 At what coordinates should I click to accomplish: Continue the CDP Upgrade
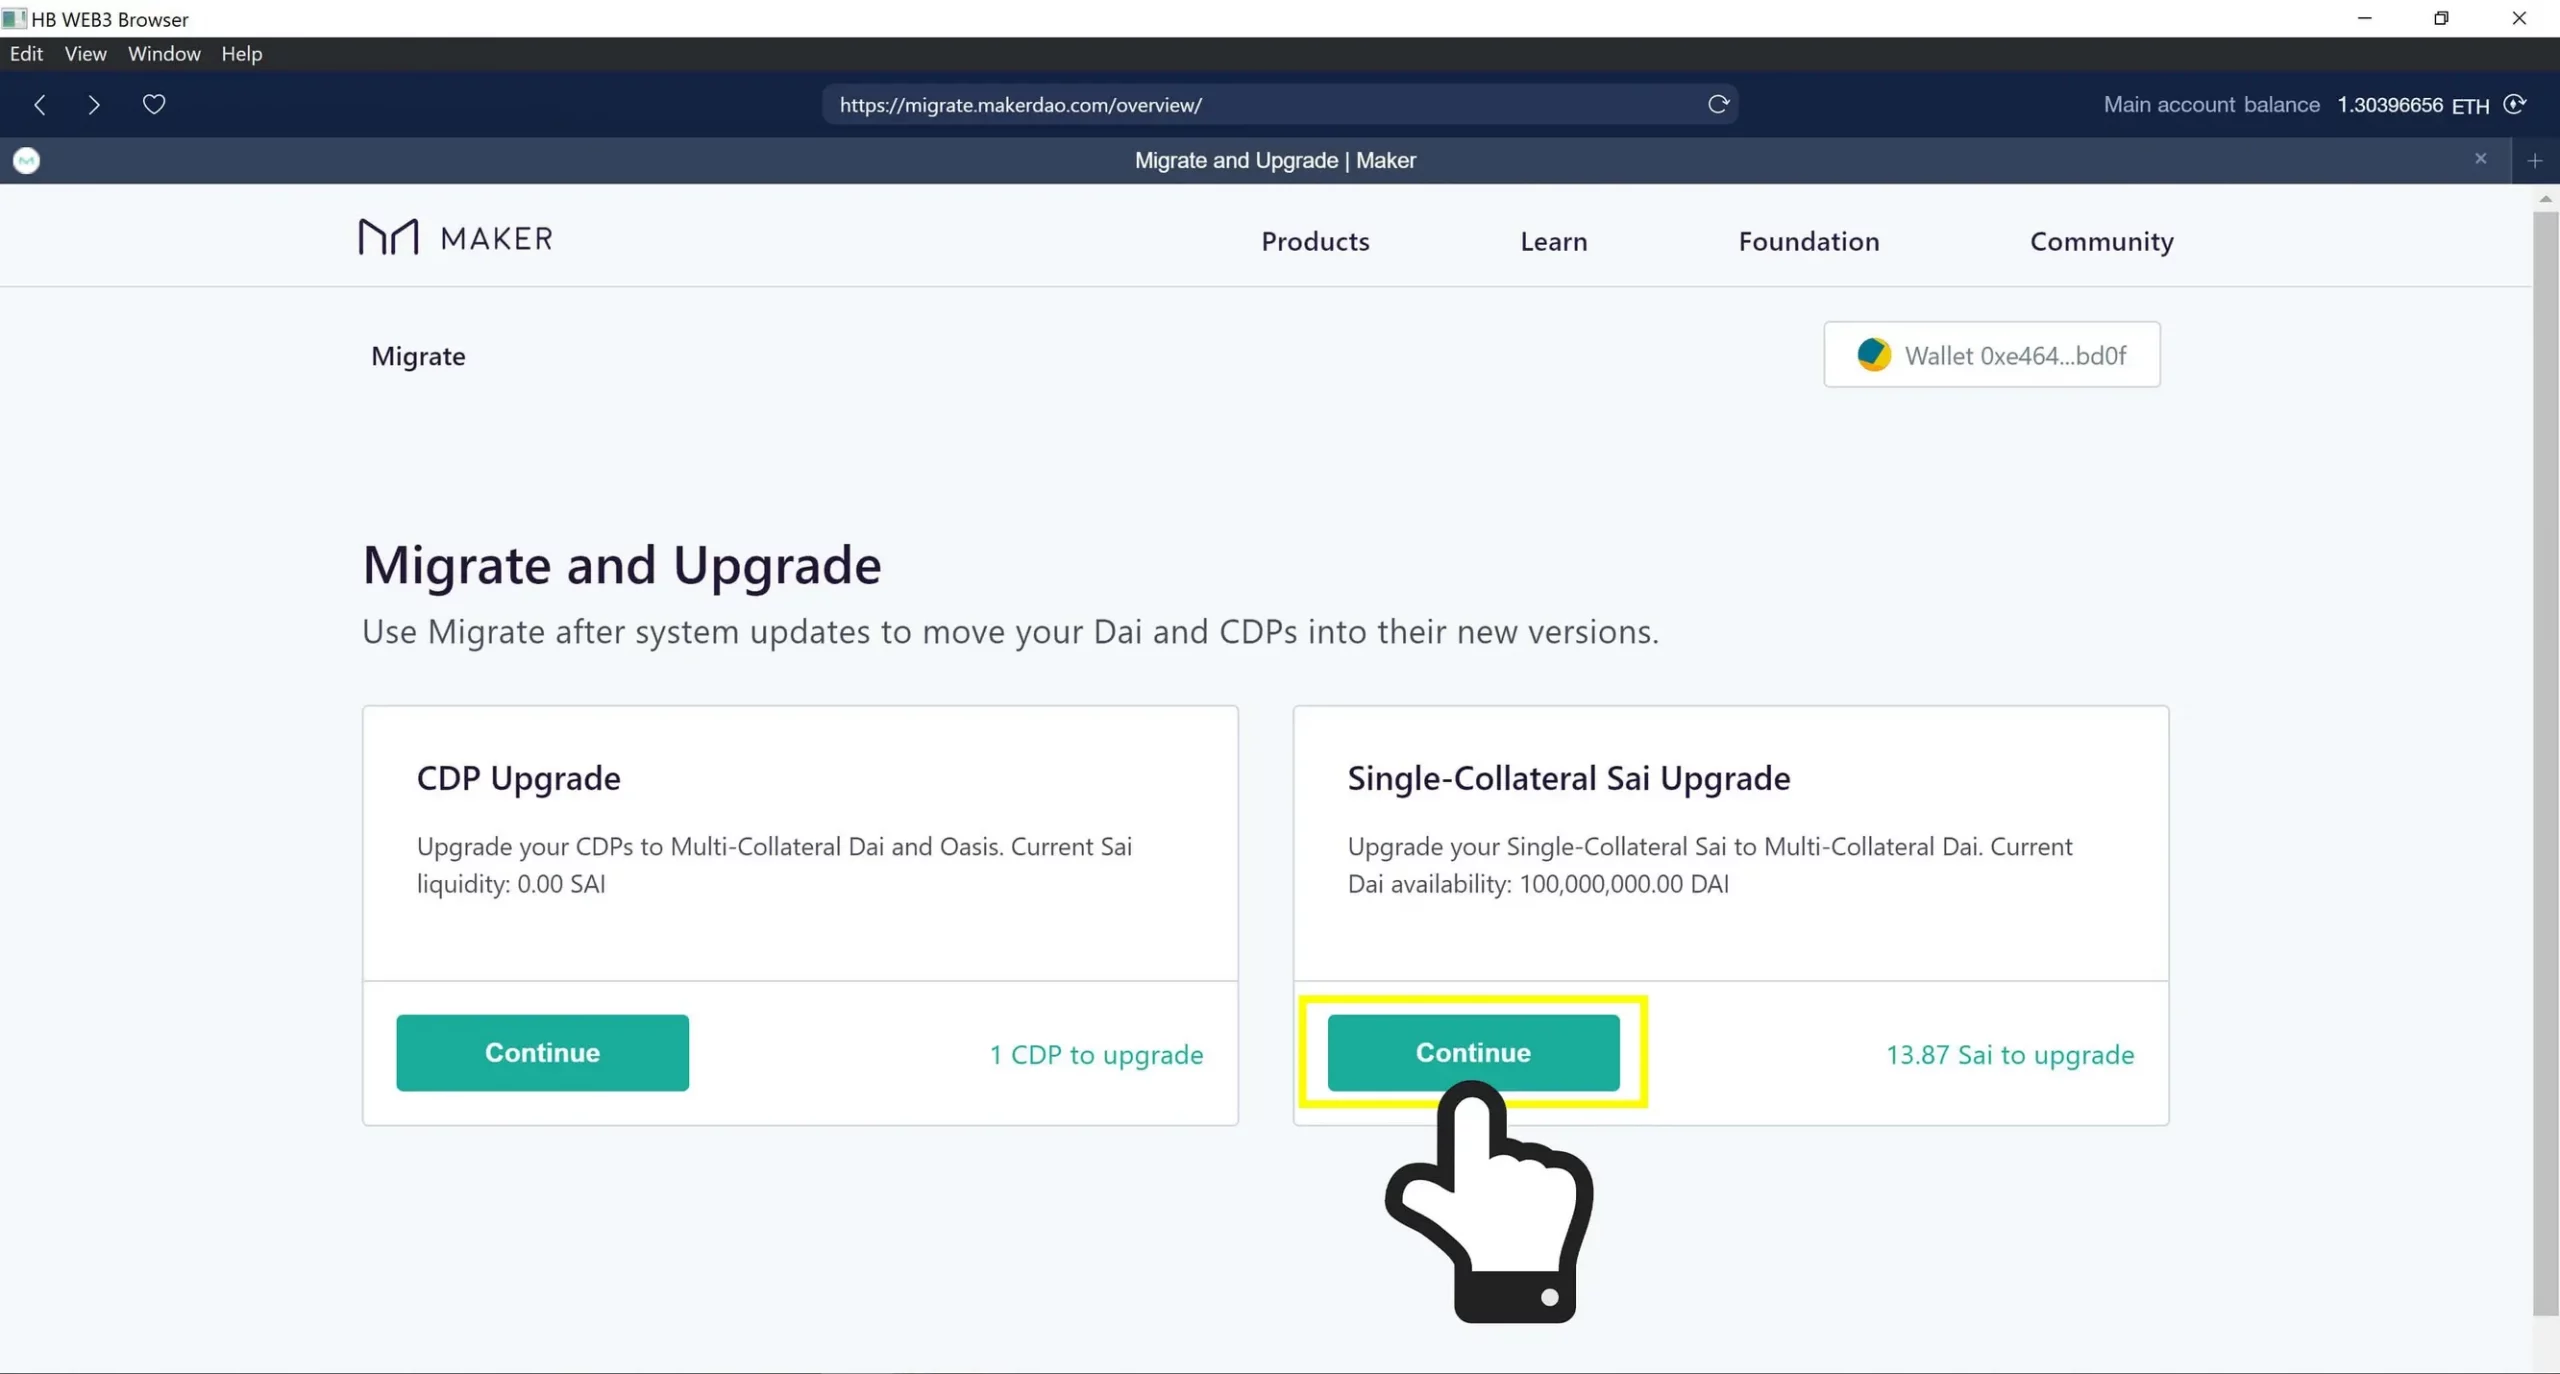(x=542, y=1052)
